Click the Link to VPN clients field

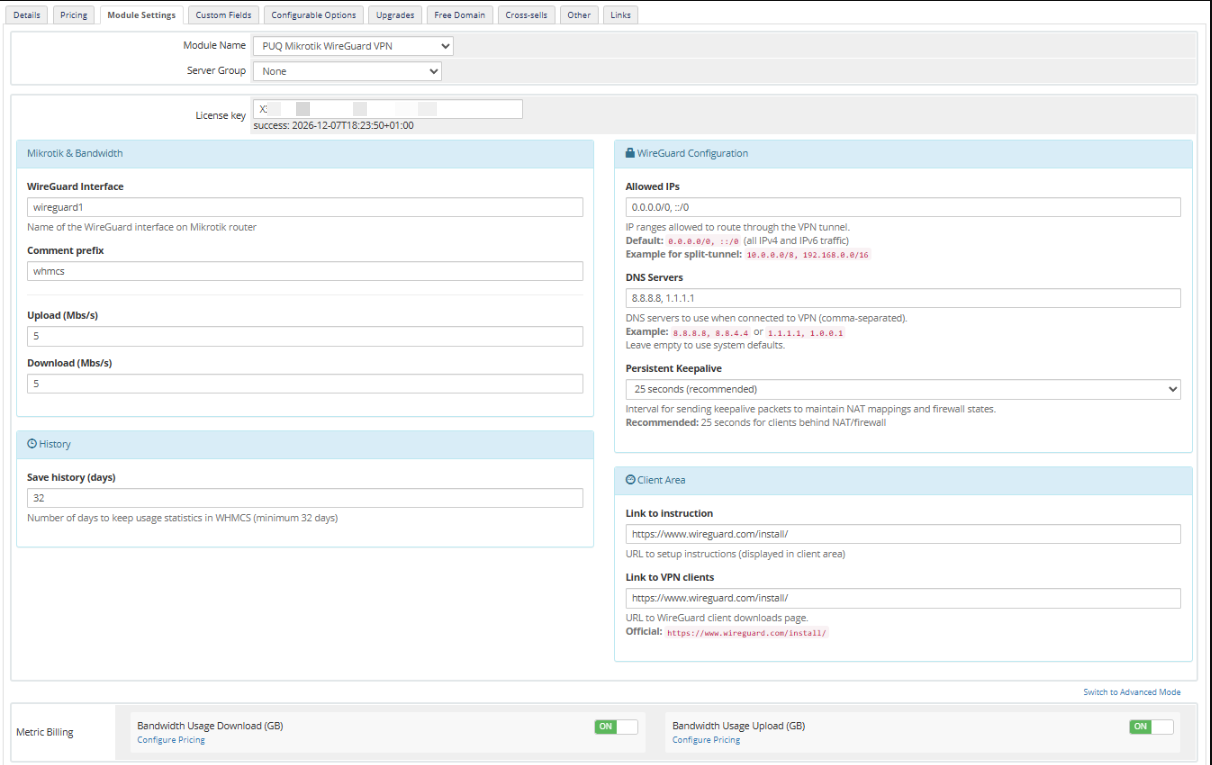(x=902, y=598)
